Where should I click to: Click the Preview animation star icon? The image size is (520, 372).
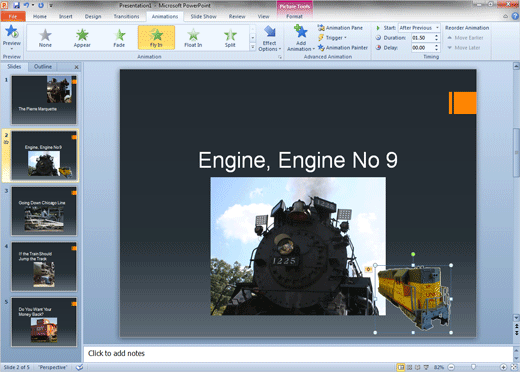click(12, 32)
